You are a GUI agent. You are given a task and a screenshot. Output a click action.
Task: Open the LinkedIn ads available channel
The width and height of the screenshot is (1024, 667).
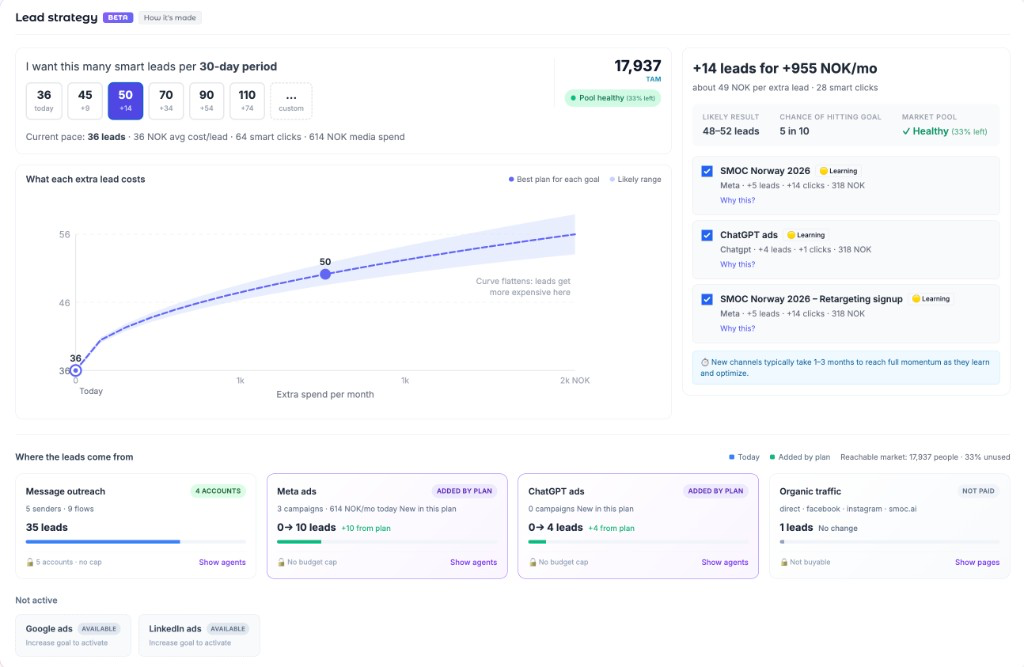[x=199, y=635]
